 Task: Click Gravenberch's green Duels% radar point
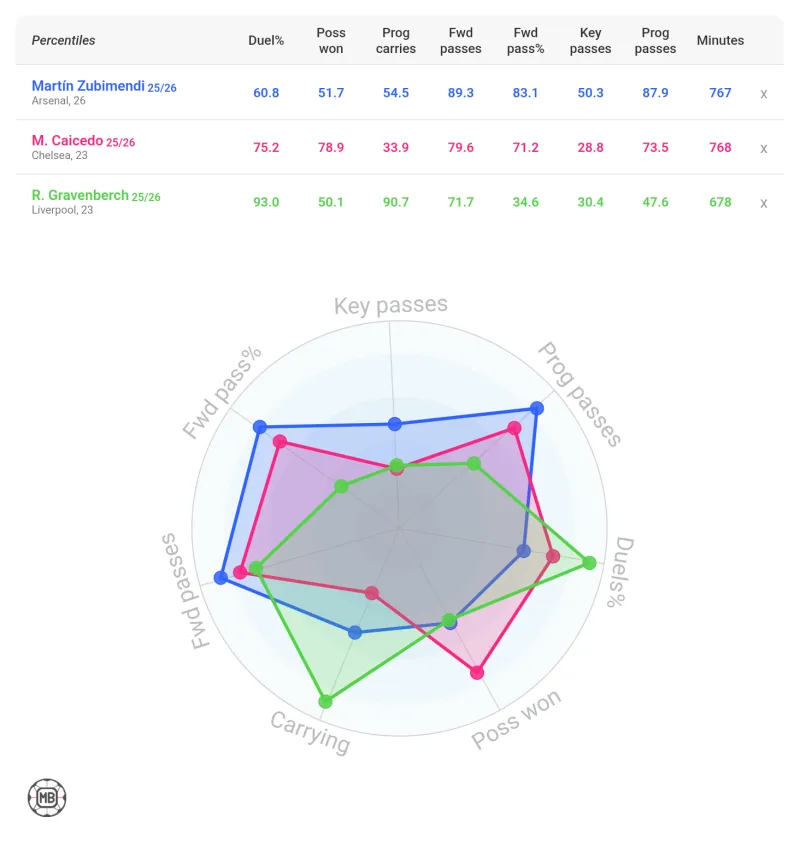pos(589,563)
